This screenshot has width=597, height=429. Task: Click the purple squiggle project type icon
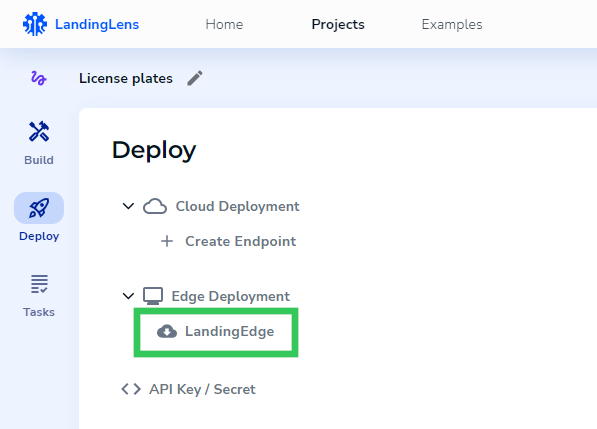38,78
